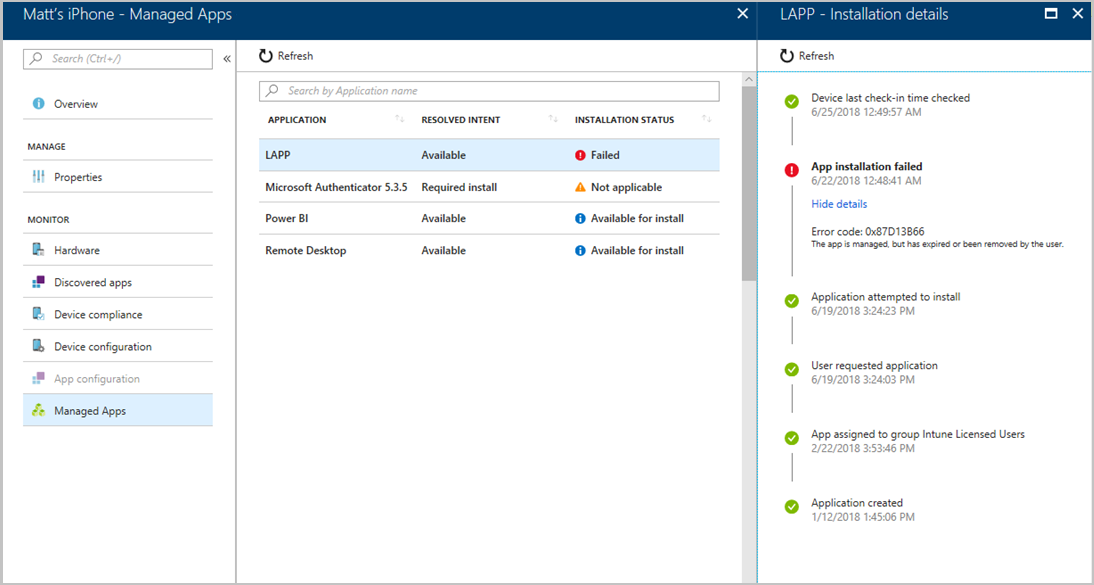Click the red error icon beside App installation failed
Viewport: 1094px width, 585px height.
coord(792,171)
